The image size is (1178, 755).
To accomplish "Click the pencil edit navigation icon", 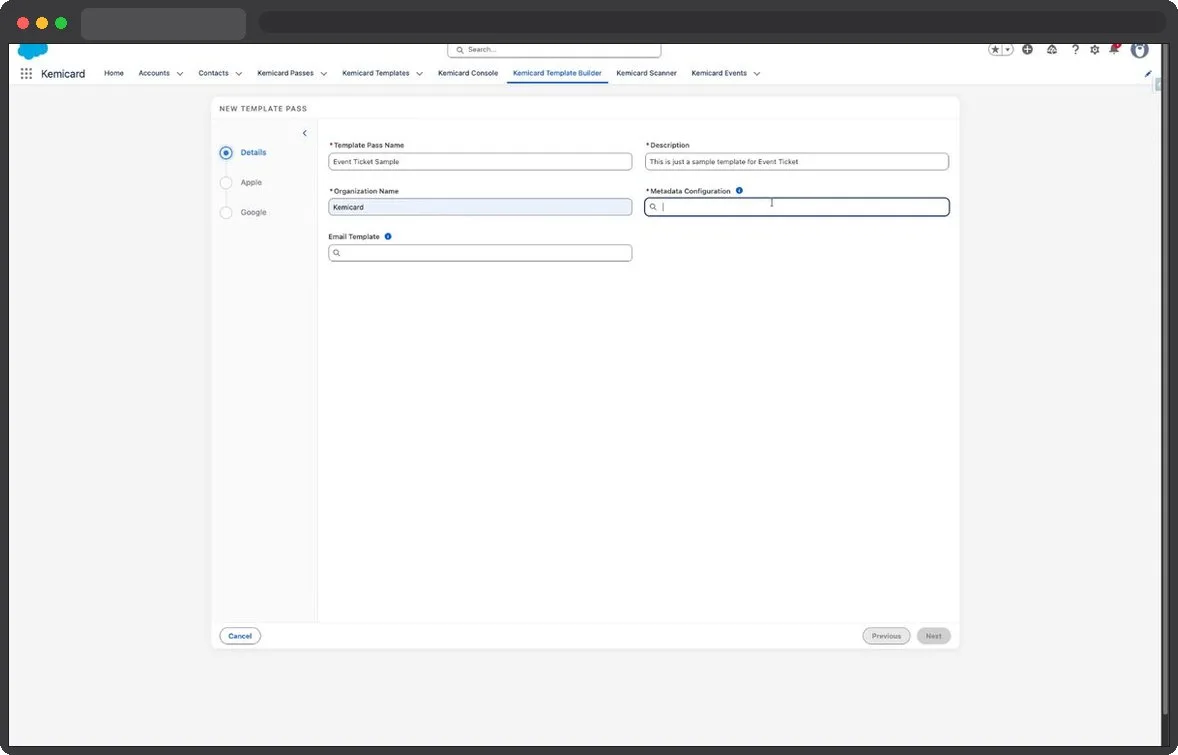I will click(x=1148, y=74).
